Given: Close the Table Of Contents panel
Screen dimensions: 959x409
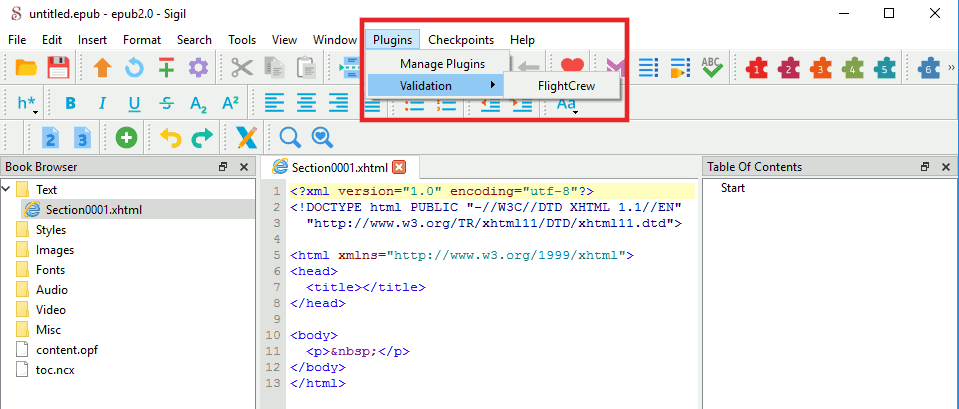Looking at the screenshot, I should pos(946,167).
